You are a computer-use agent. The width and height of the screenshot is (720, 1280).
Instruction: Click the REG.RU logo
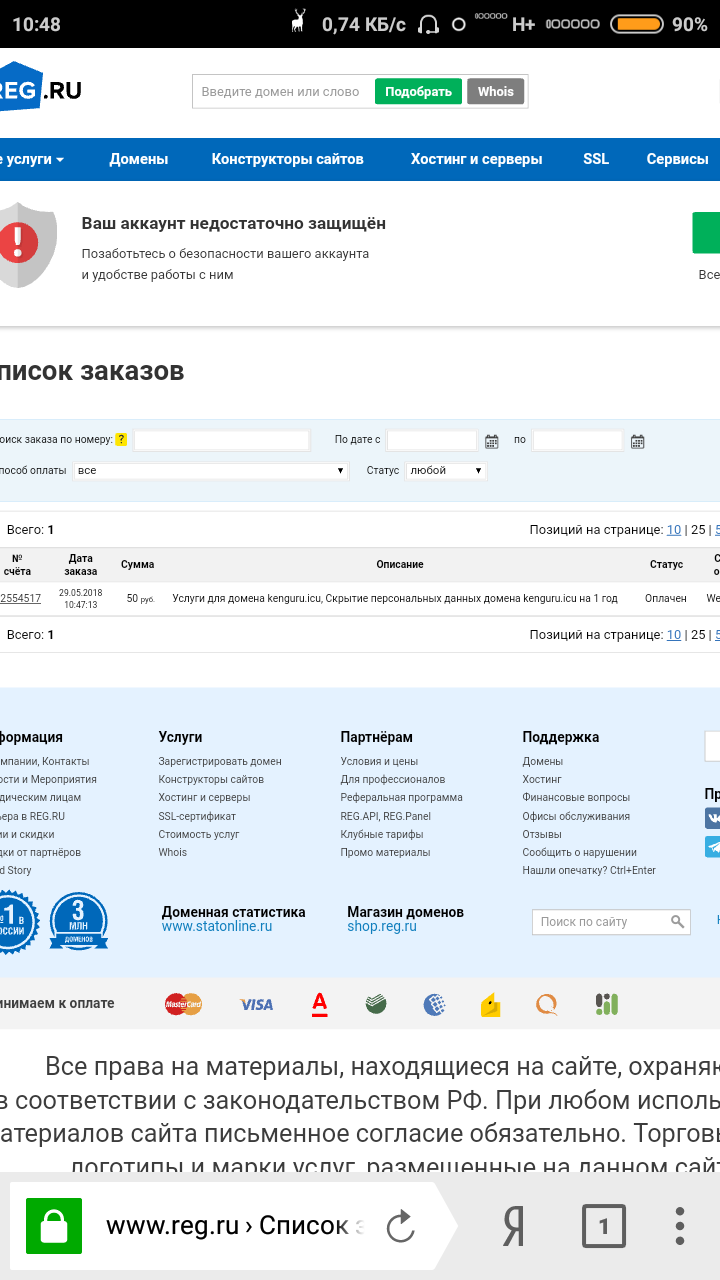[x=40, y=91]
